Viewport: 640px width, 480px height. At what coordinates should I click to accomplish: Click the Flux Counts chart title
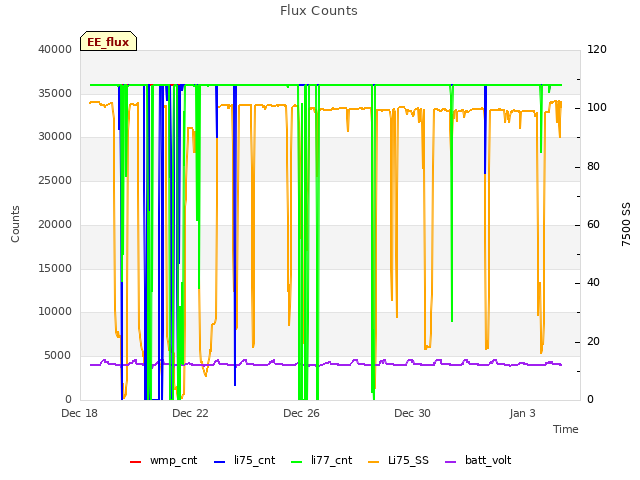coord(319,11)
